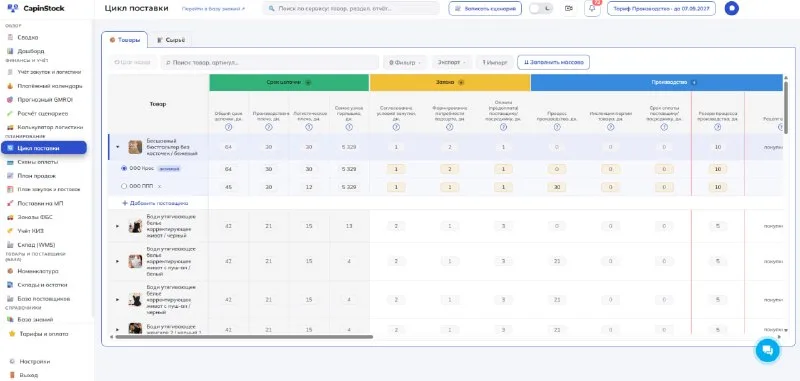Collapse the green Срок поставки column group
The height and width of the screenshot is (381, 800).
tap(308, 83)
